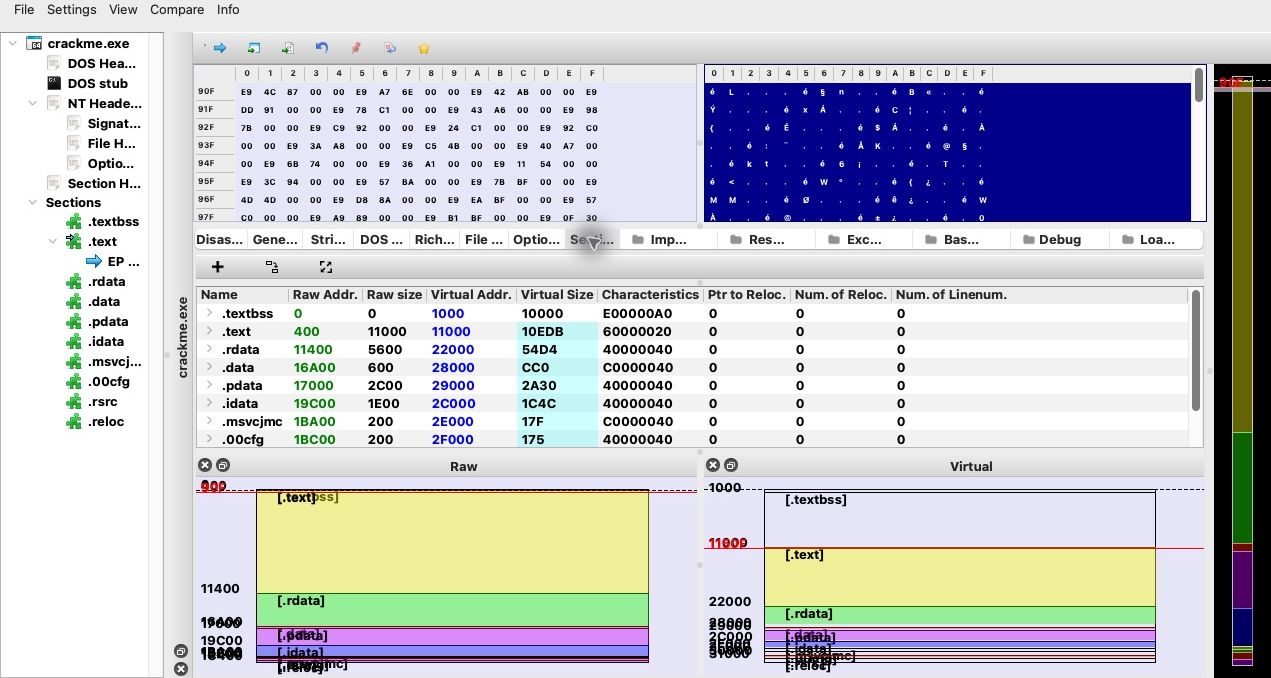
Task: Open the Info menu
Action: tap(228, 9)
